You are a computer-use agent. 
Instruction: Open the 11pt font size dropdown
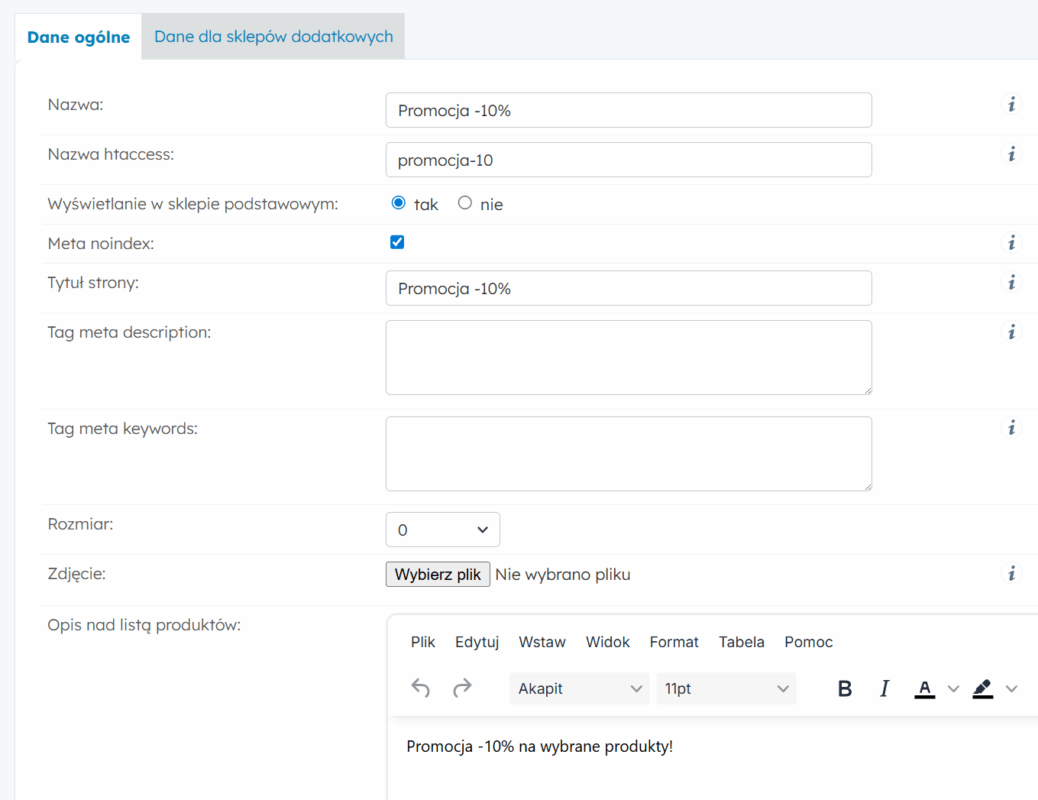[726, 688]
